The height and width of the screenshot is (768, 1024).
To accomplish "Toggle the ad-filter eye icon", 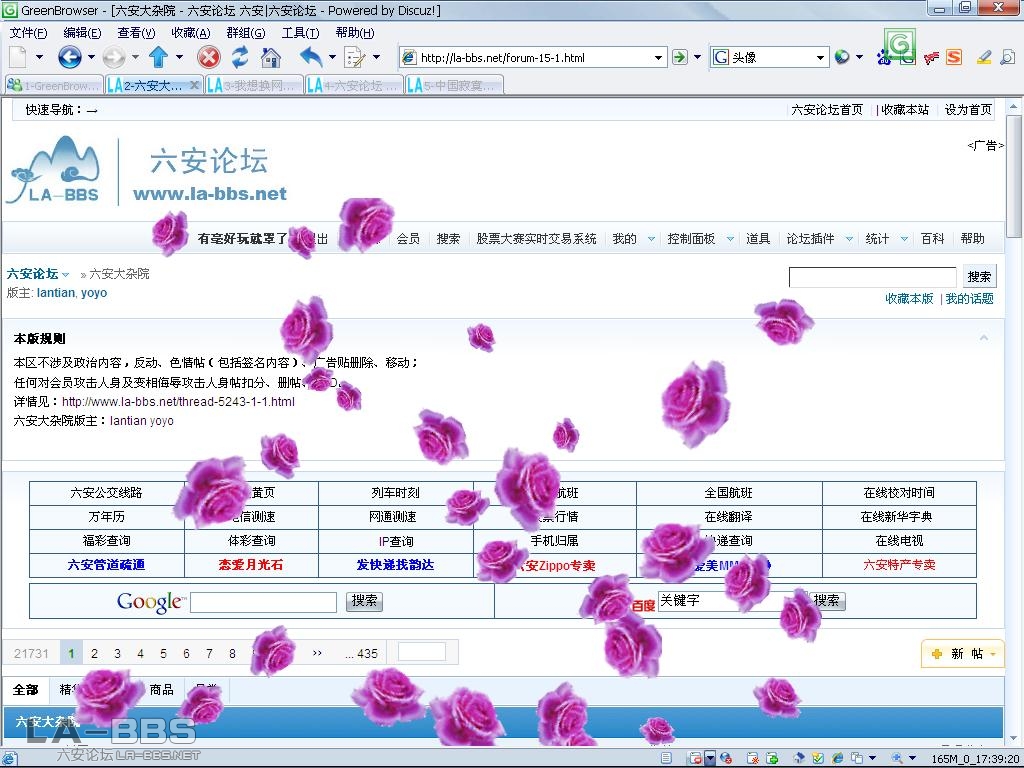I will point(695,757).
